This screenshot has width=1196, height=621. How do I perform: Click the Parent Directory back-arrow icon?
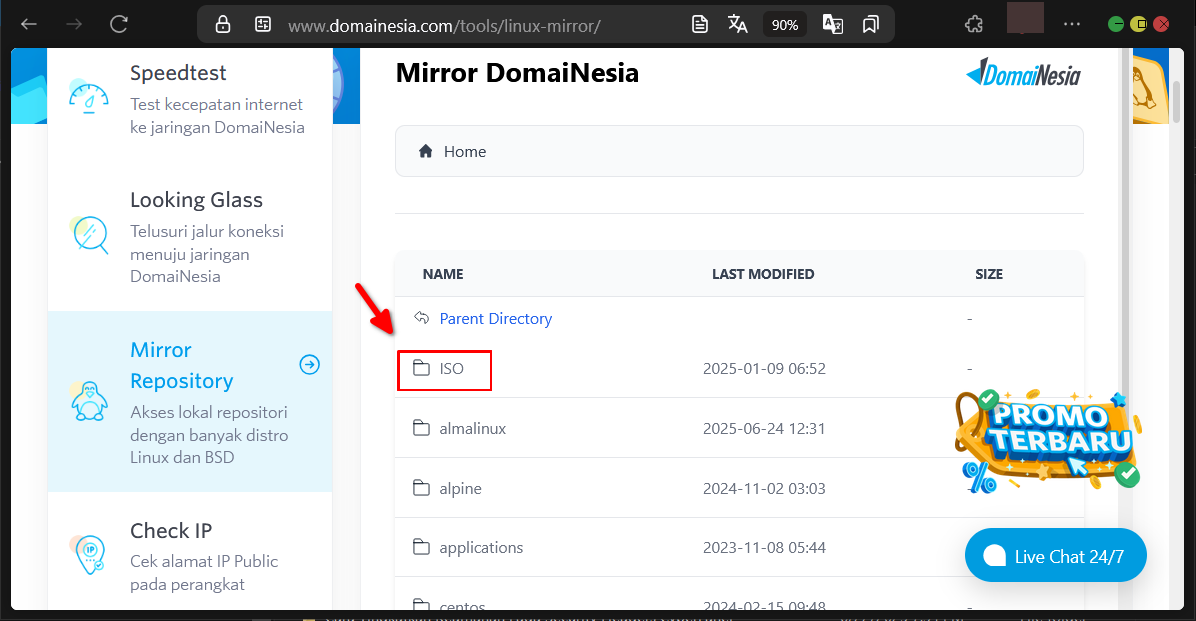[x=421, y=317]
